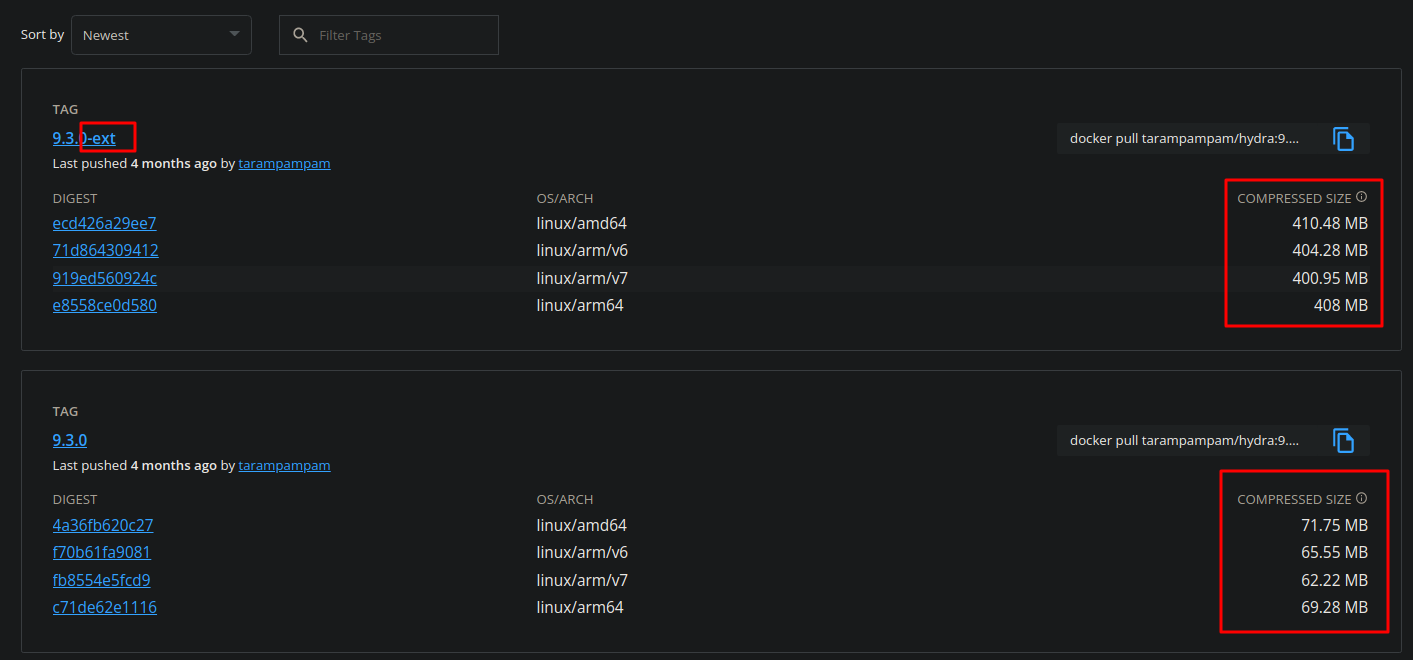Screen dimensions: 1413x660
Task: Visit the tarampampam profile under 9.3.0-ext
Action: click(284, 163)
